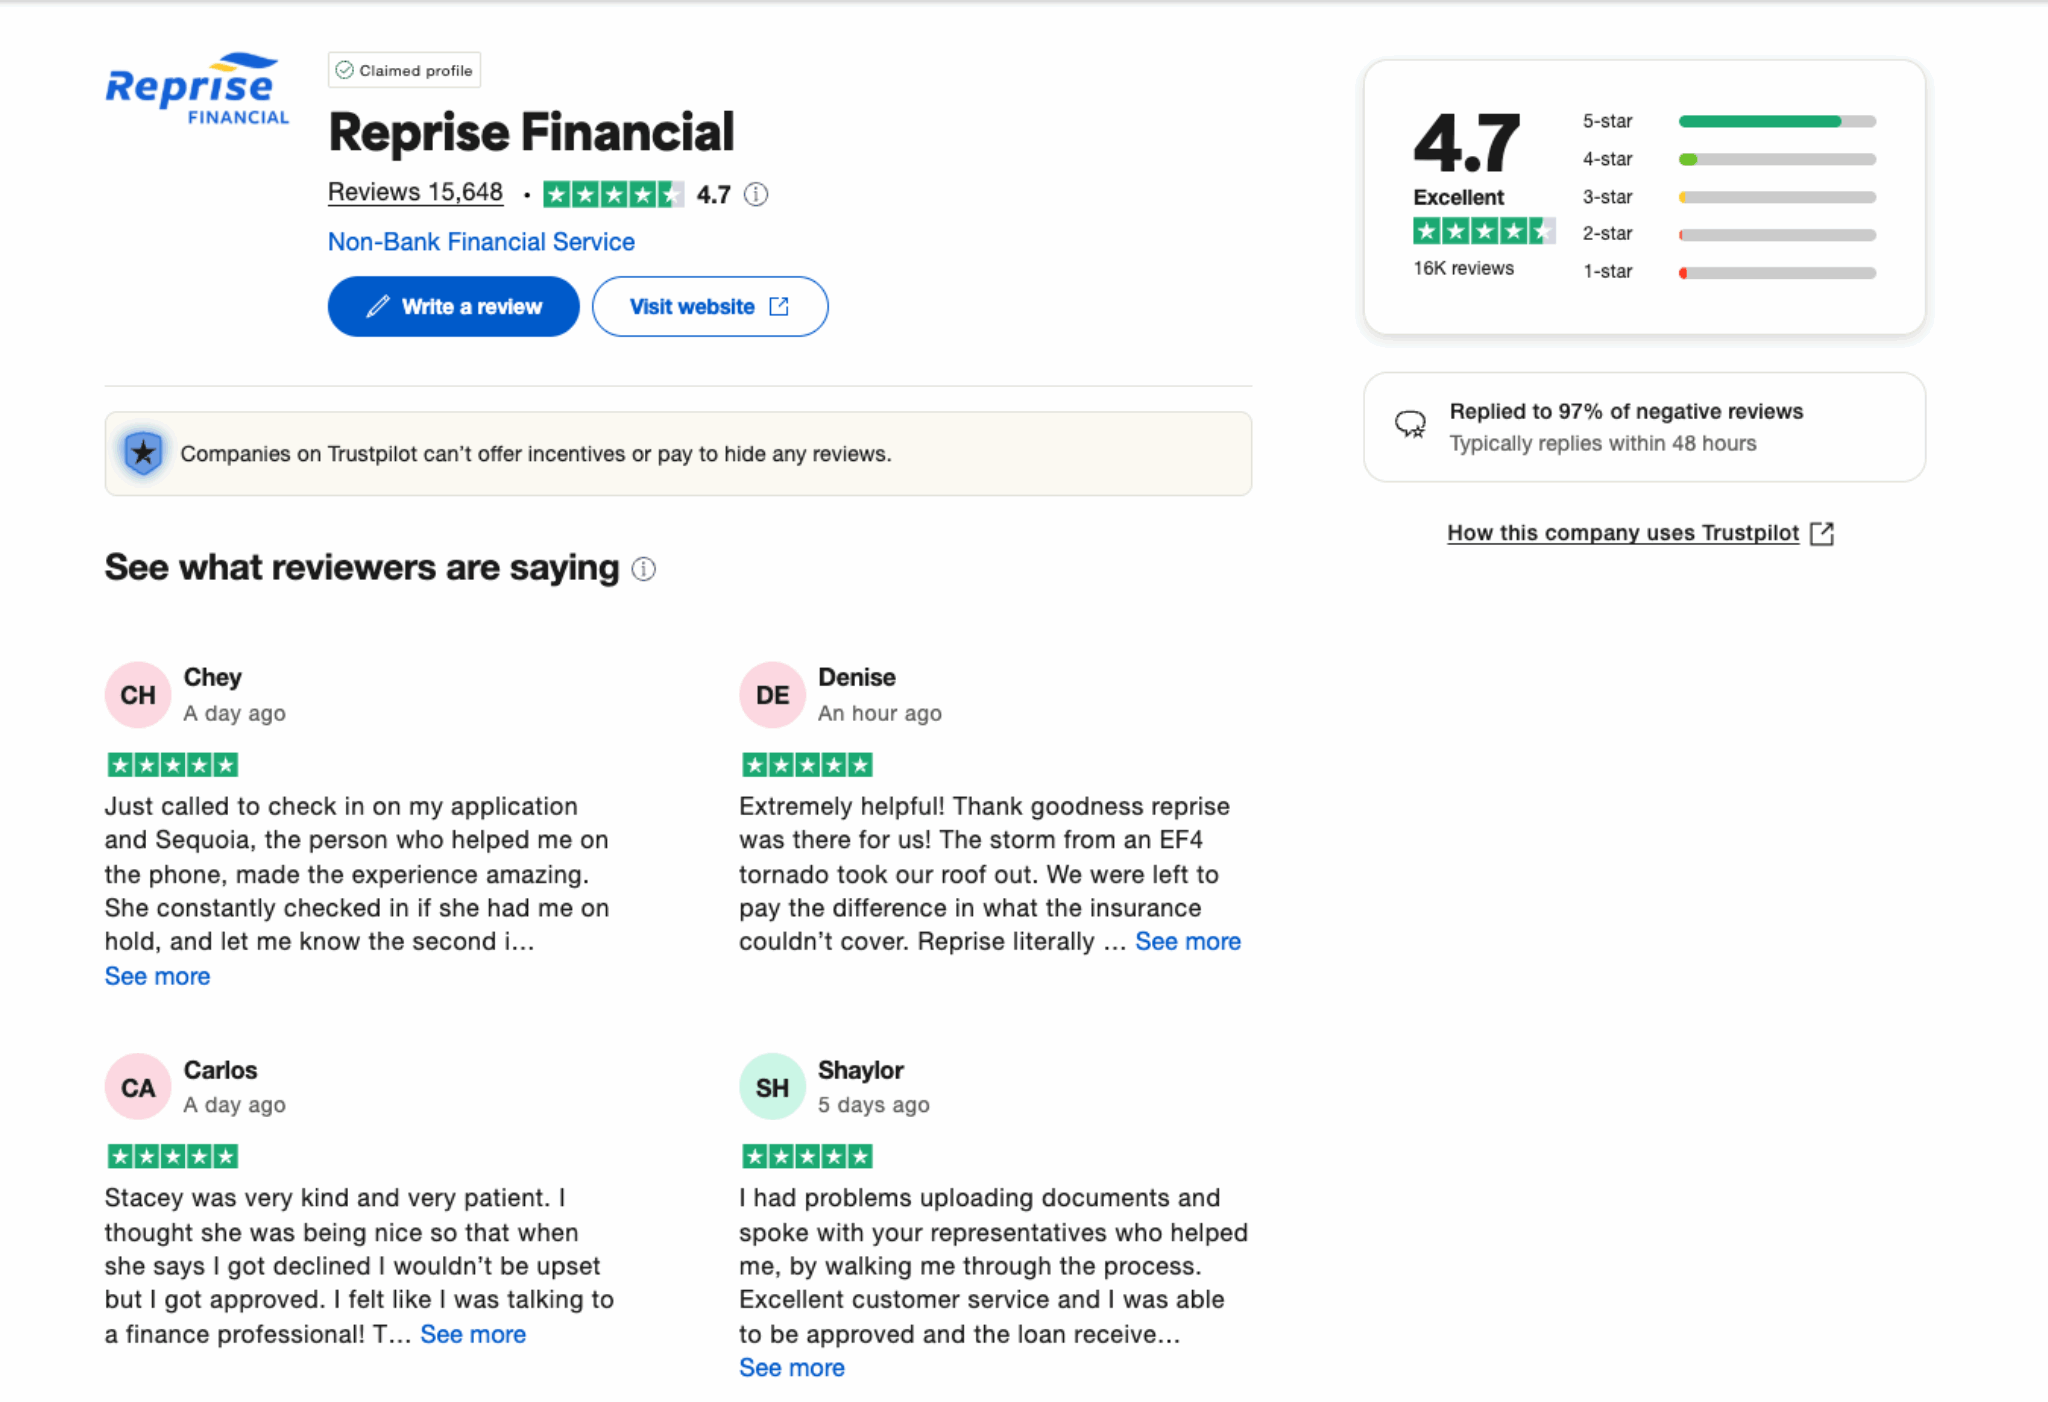The image size is (2048, 1402).
Task: Click the external link icon on Visit website
Action: 779,306
